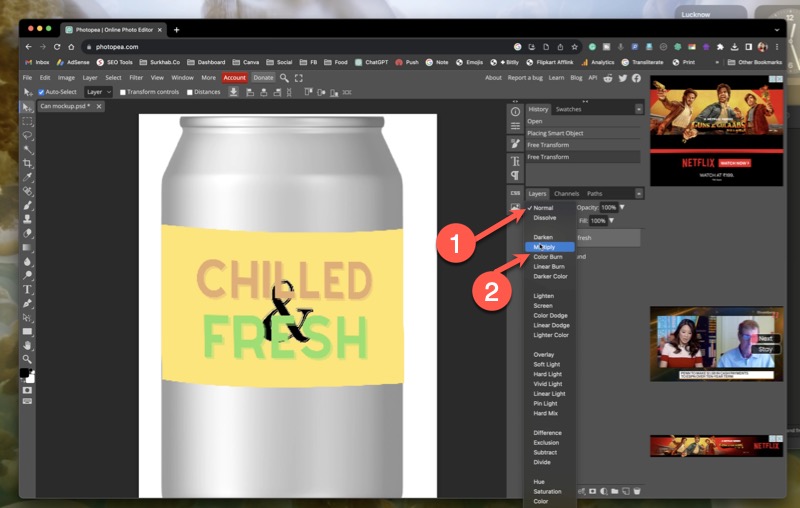This screenshot has width=800, height=508.
Task: Open Photopea Facebook page
Action: (x=636, y=78)
